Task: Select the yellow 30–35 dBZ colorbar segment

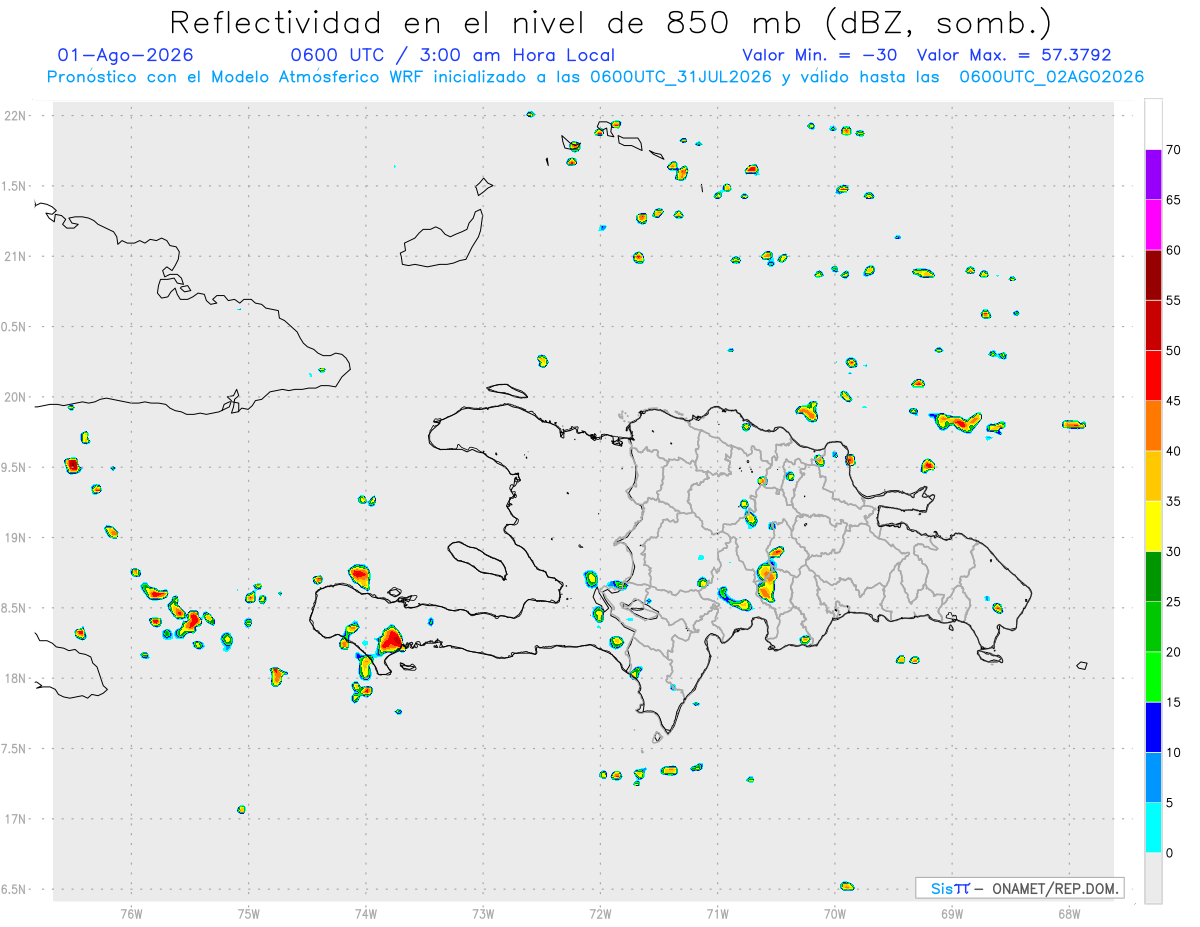Action: coord(1153,526)
